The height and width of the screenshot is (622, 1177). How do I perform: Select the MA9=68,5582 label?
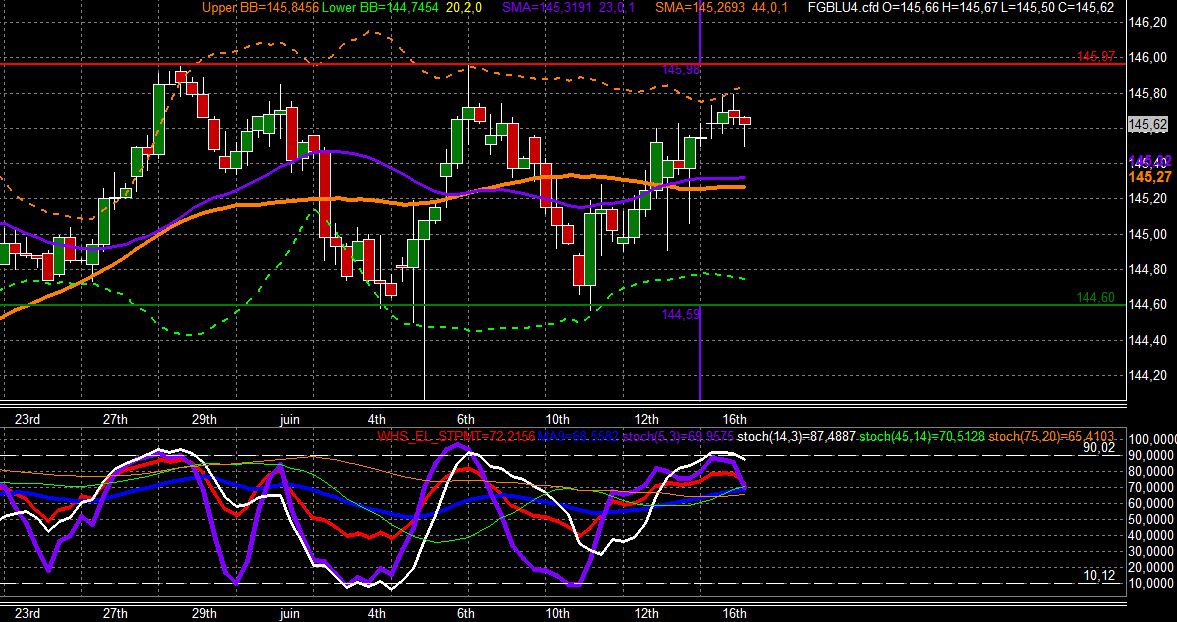coord(578,436)
